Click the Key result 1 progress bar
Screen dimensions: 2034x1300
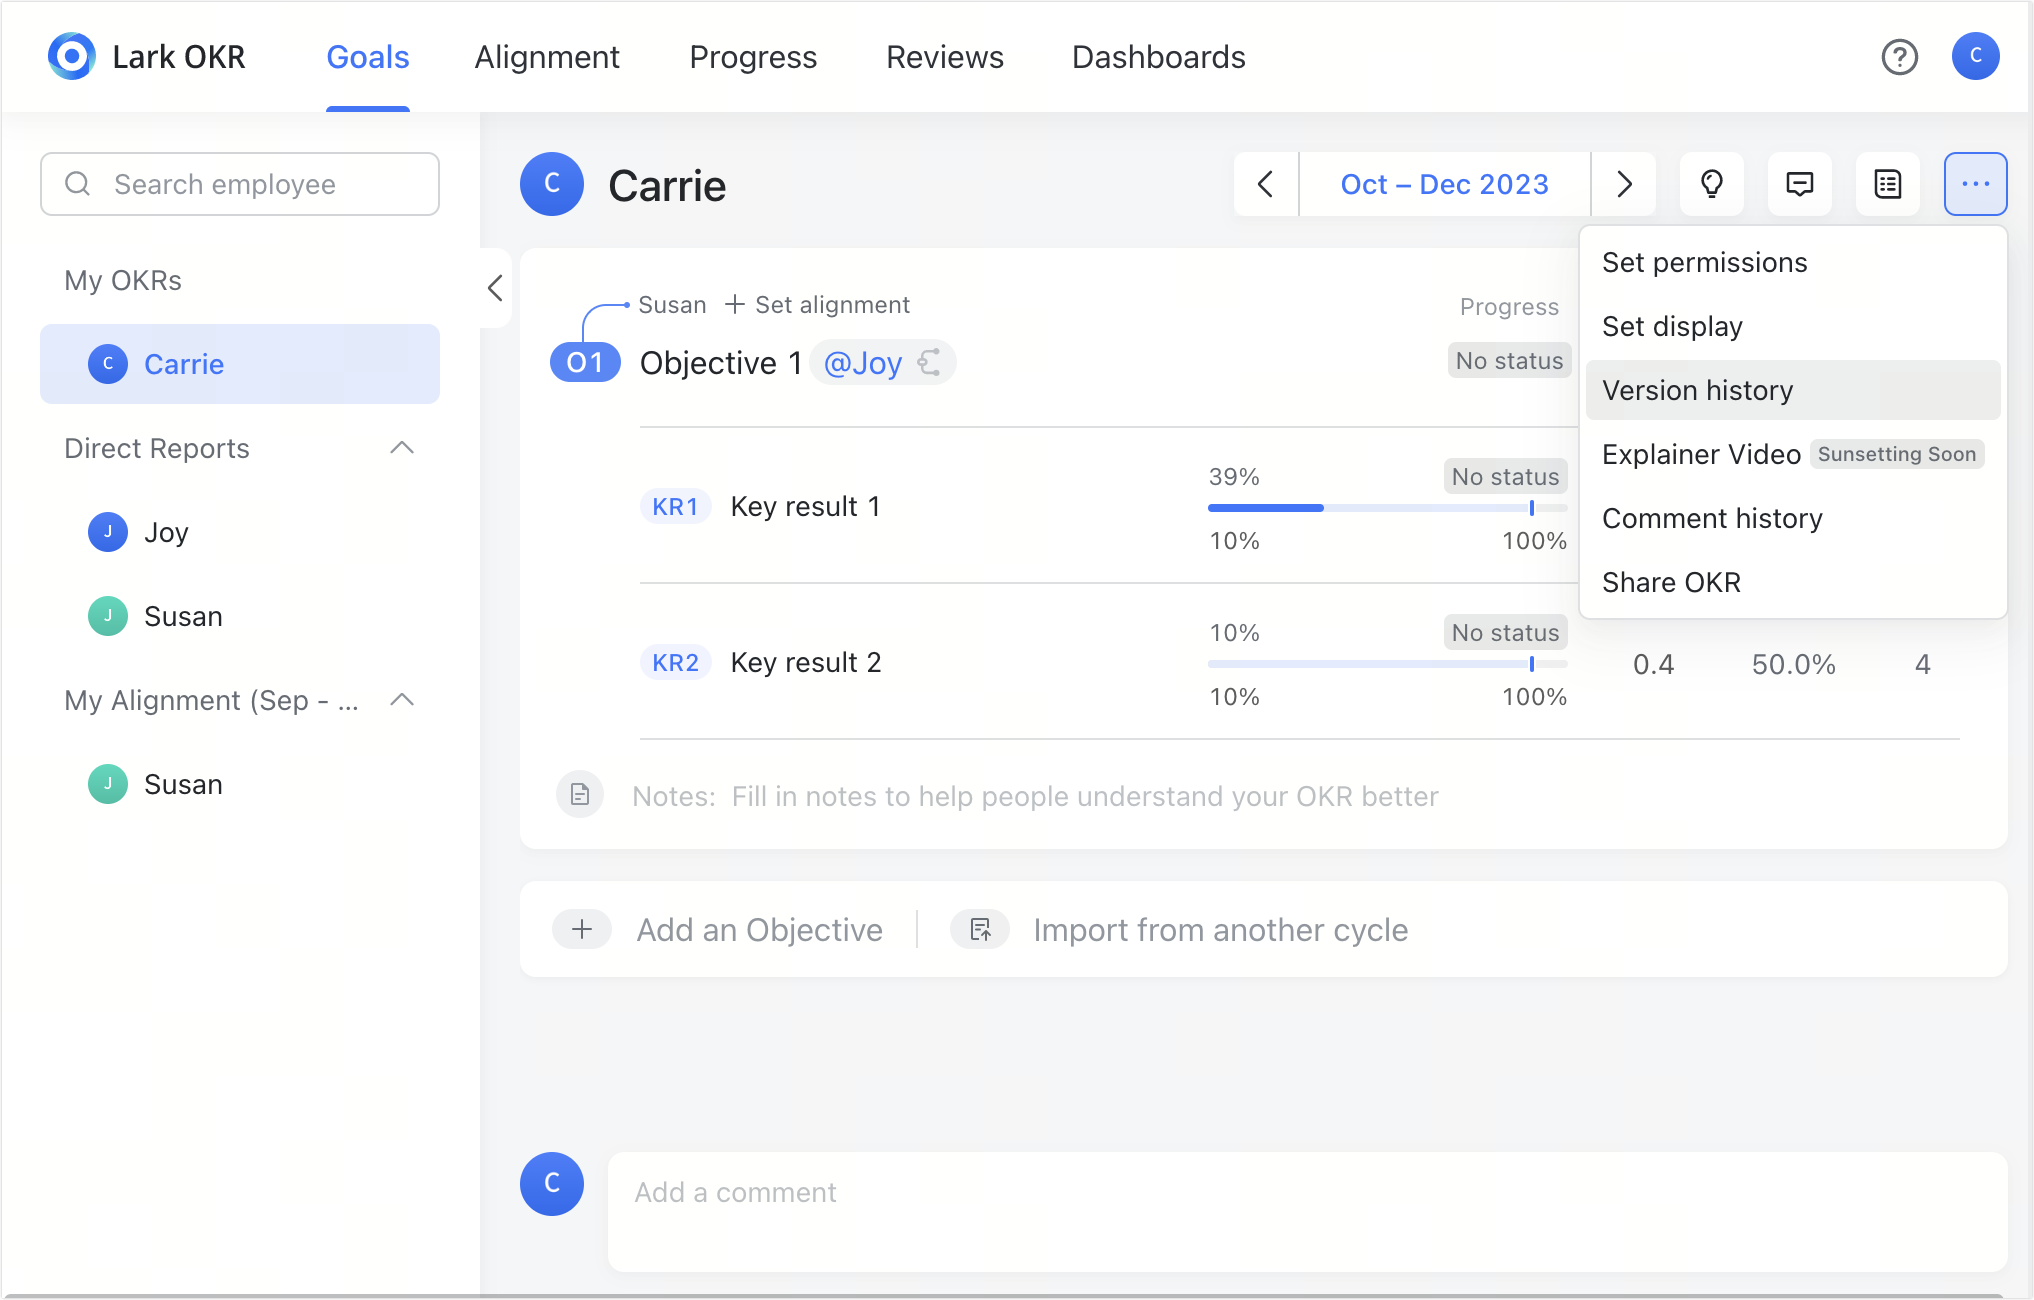tap(1386, 508)
